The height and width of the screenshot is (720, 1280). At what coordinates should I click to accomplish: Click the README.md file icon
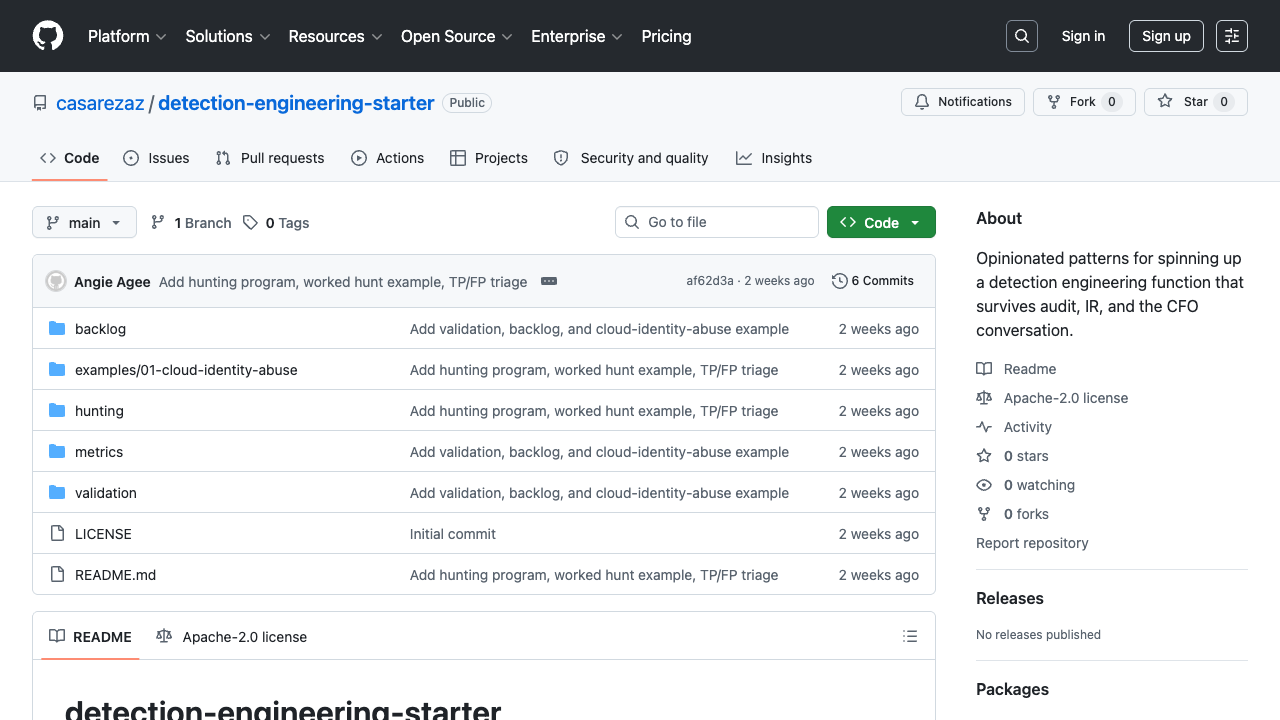coord(57,575)
